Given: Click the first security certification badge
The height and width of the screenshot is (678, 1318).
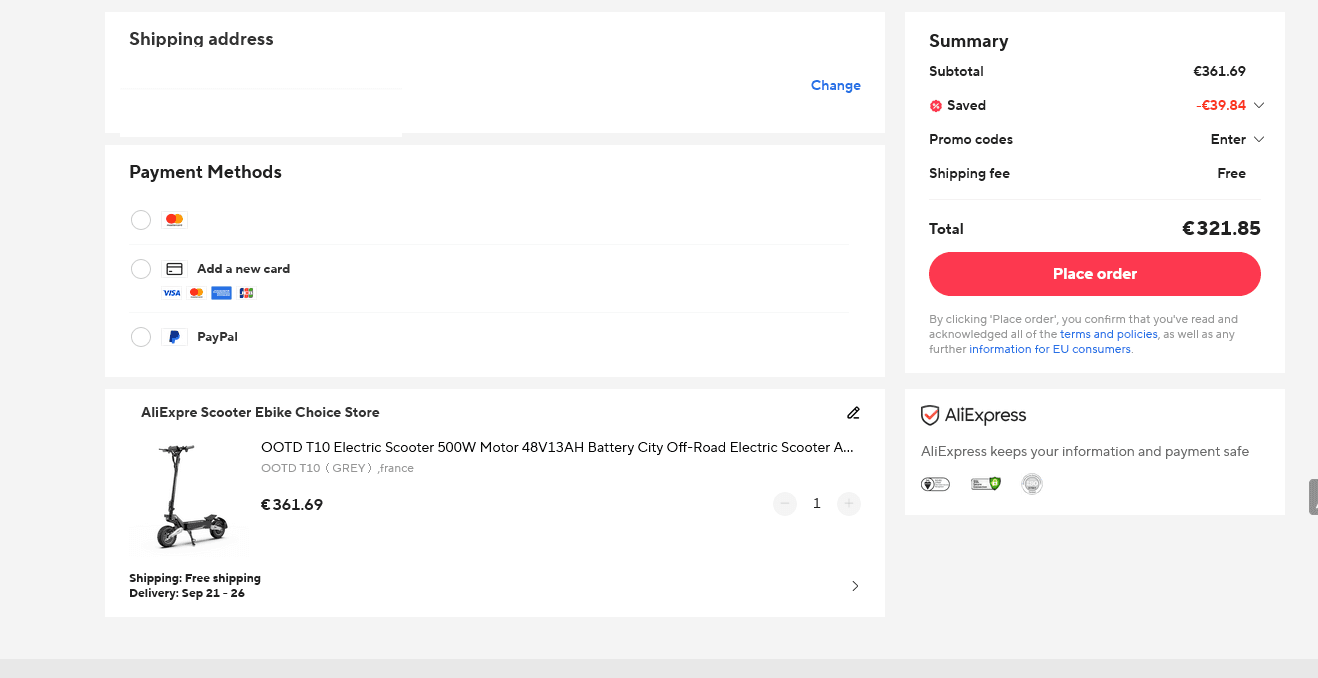Looking at the screenshot, I should [935, 484].
